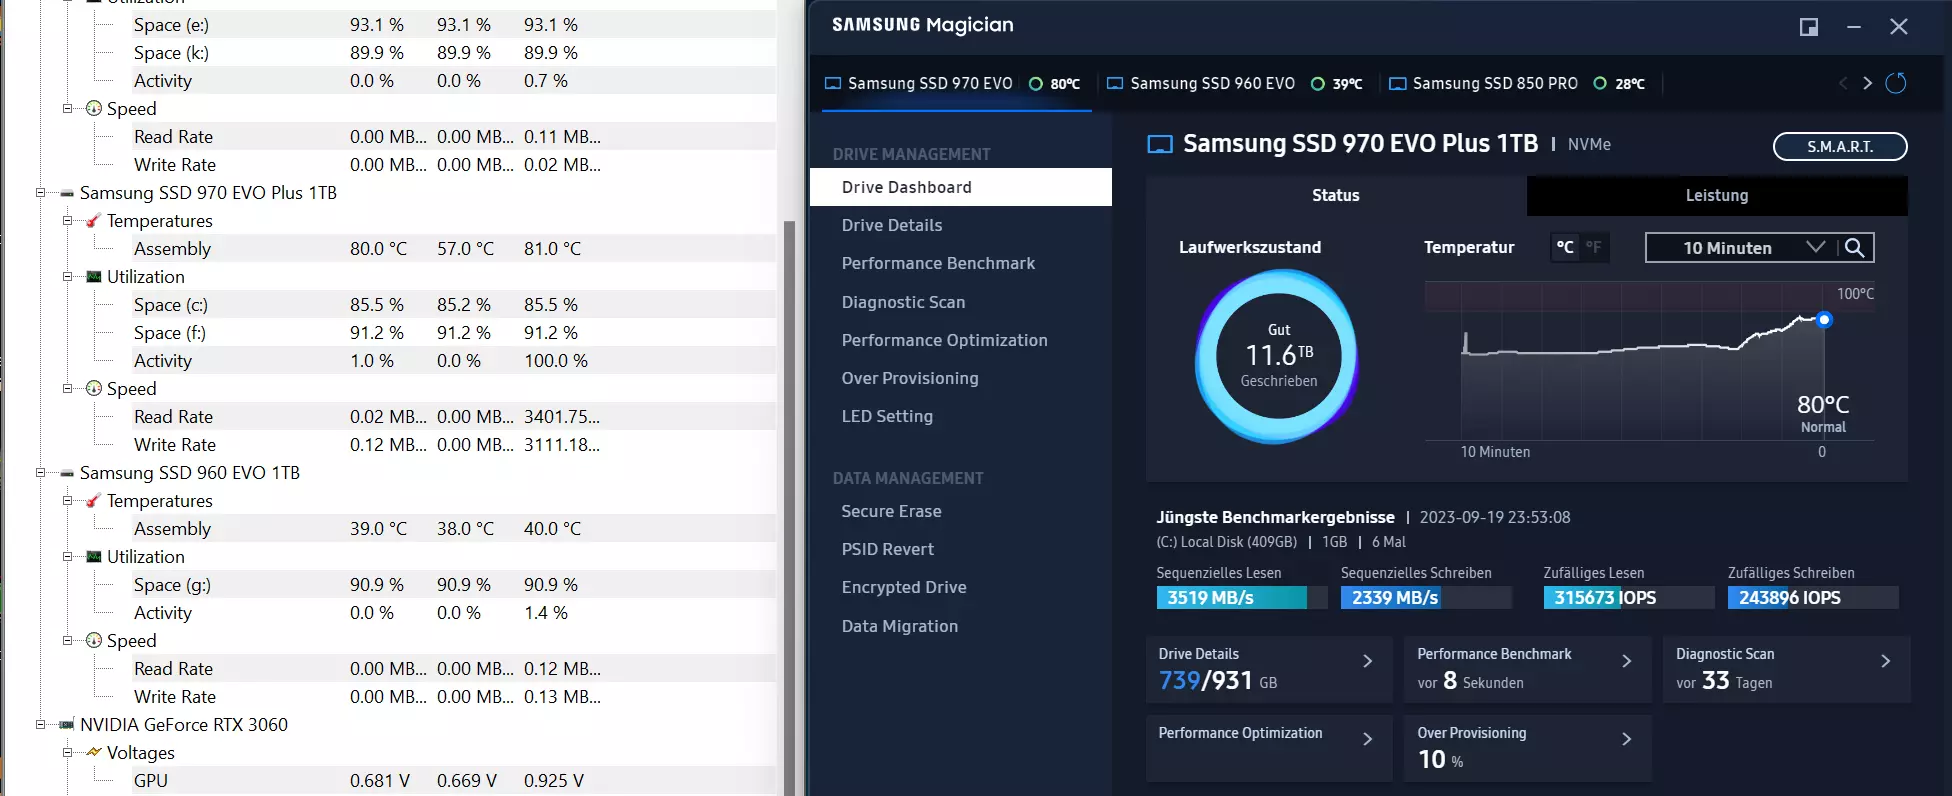Open the Drive Details 739/931 GB card
Image resolution: width=1952 pixels, height=796 pixels.
coord(1269,669)
